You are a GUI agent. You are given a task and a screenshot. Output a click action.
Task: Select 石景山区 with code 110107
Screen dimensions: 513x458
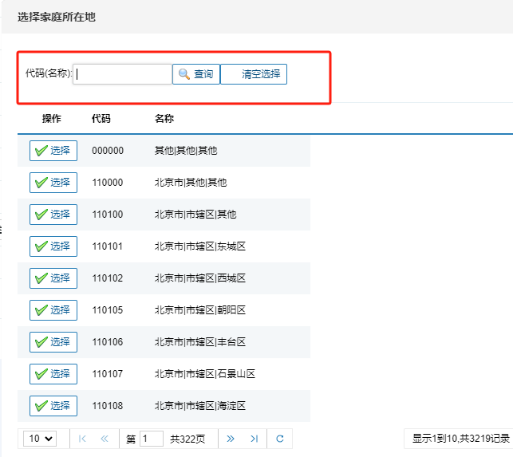pos(53,374)
